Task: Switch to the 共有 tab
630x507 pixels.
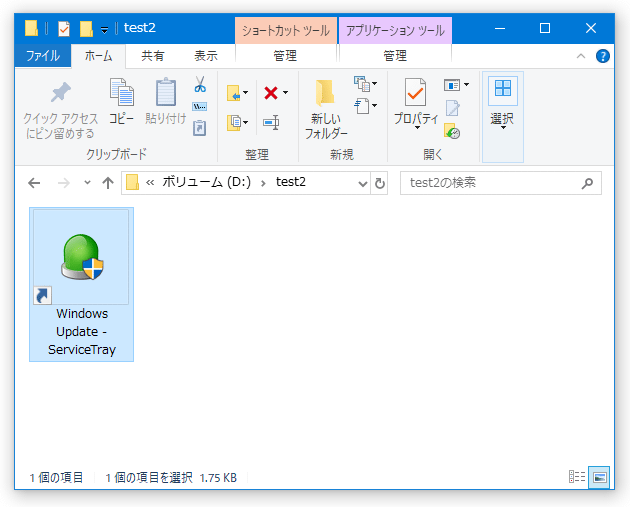Action: 153,56
